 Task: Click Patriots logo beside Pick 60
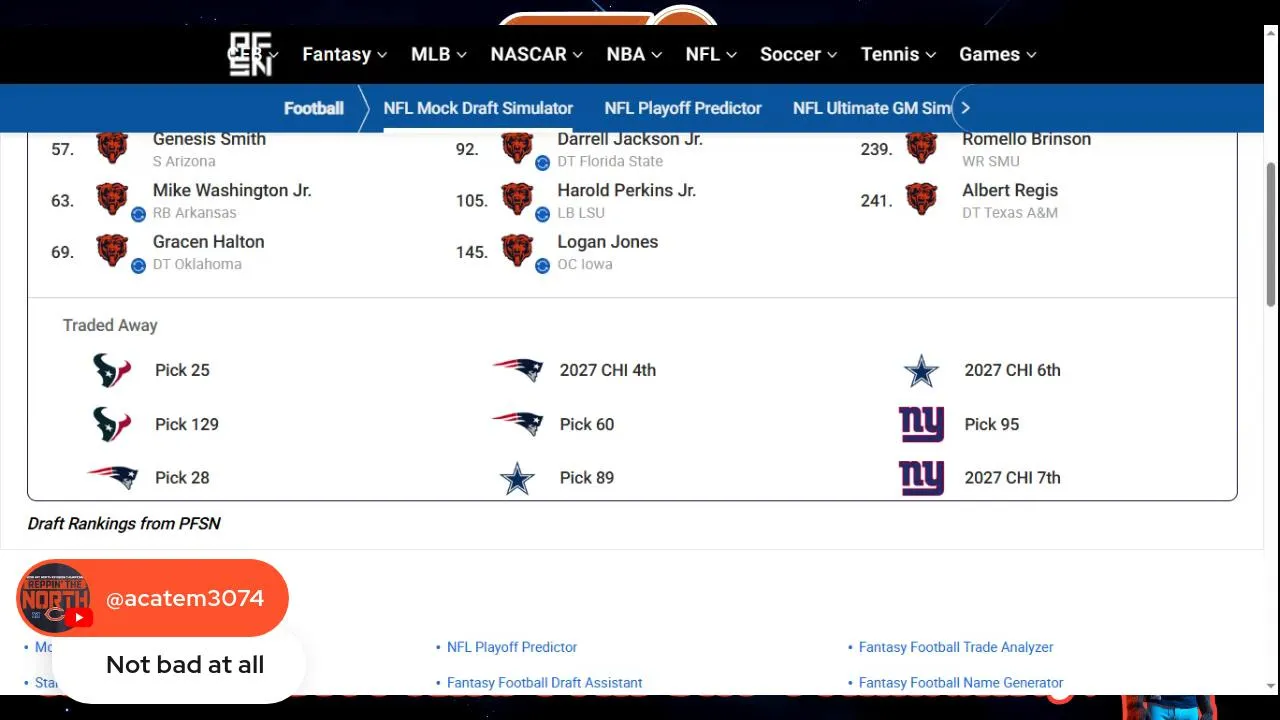(517, 424)
